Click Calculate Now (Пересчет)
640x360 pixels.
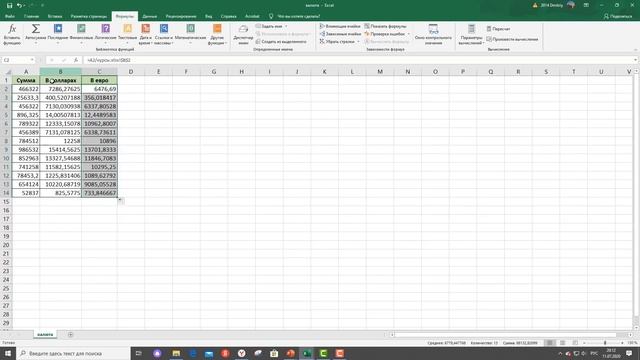[498, 29]
